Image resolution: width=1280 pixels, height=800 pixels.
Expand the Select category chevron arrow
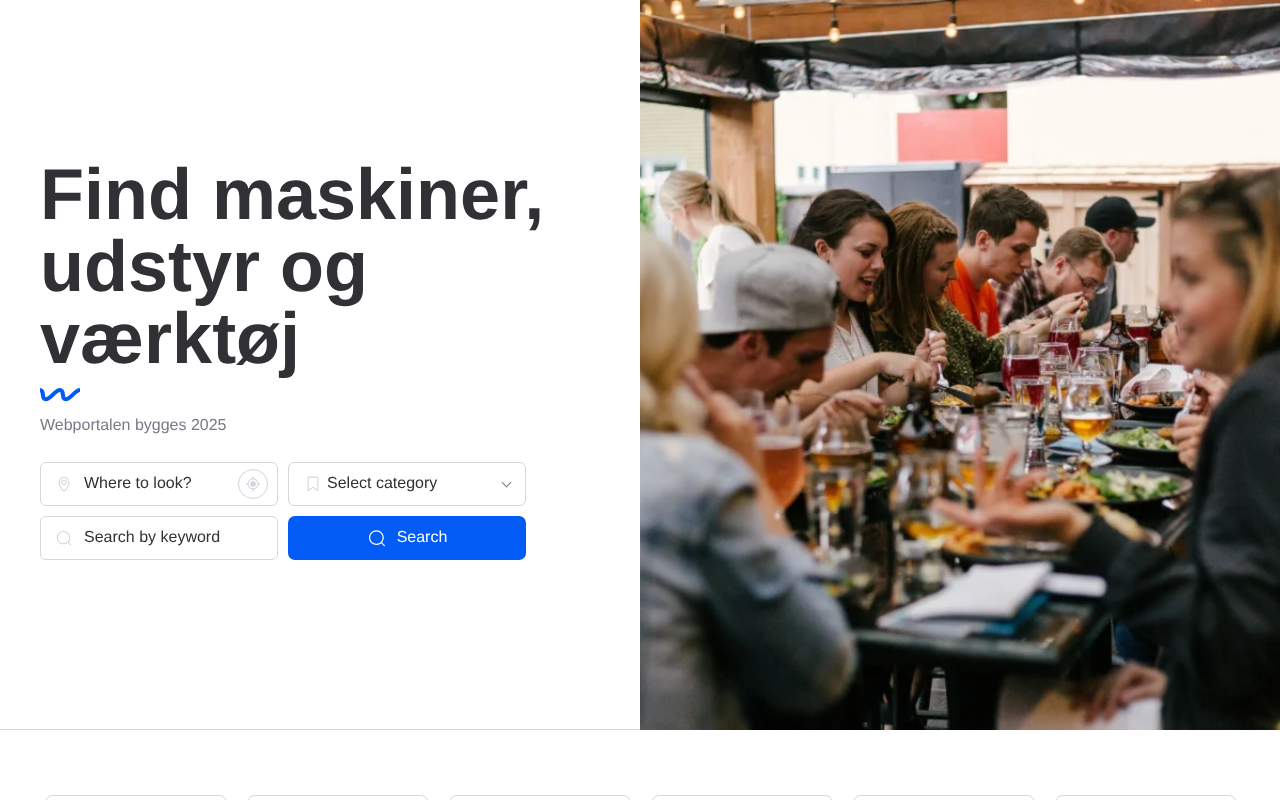pos(506,484)
